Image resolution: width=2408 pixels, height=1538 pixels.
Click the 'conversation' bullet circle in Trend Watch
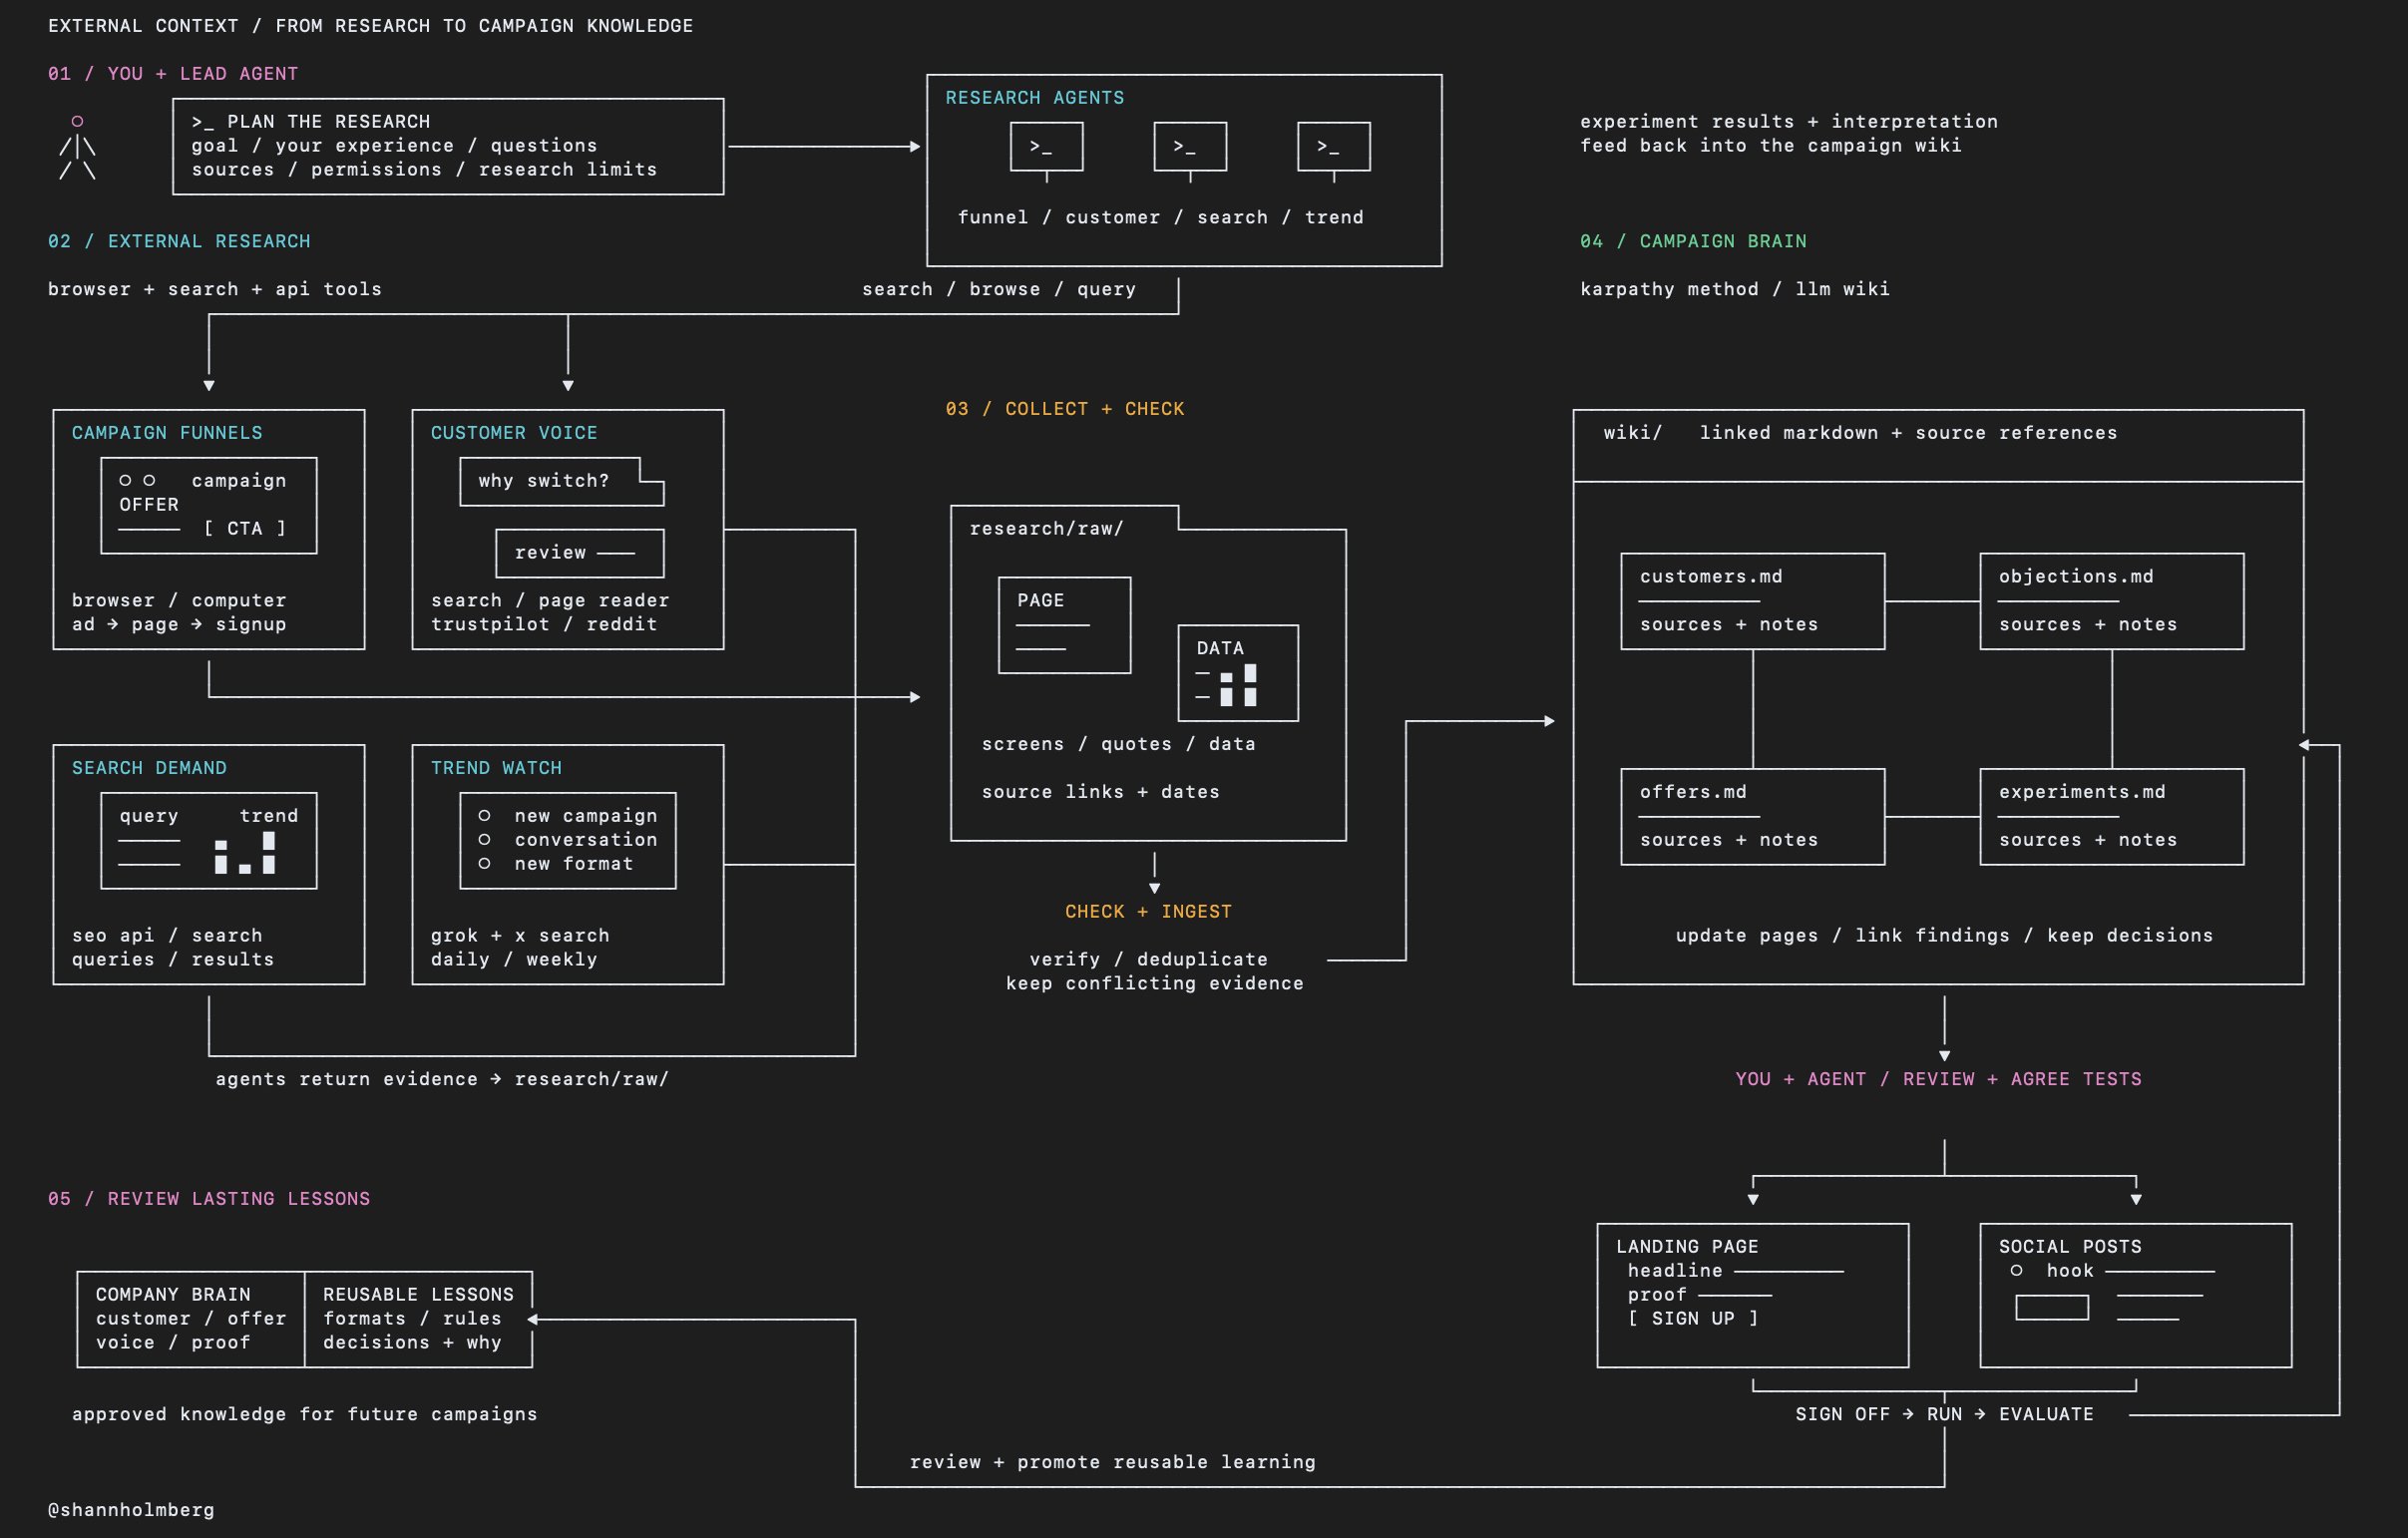(x=484, y=840)
